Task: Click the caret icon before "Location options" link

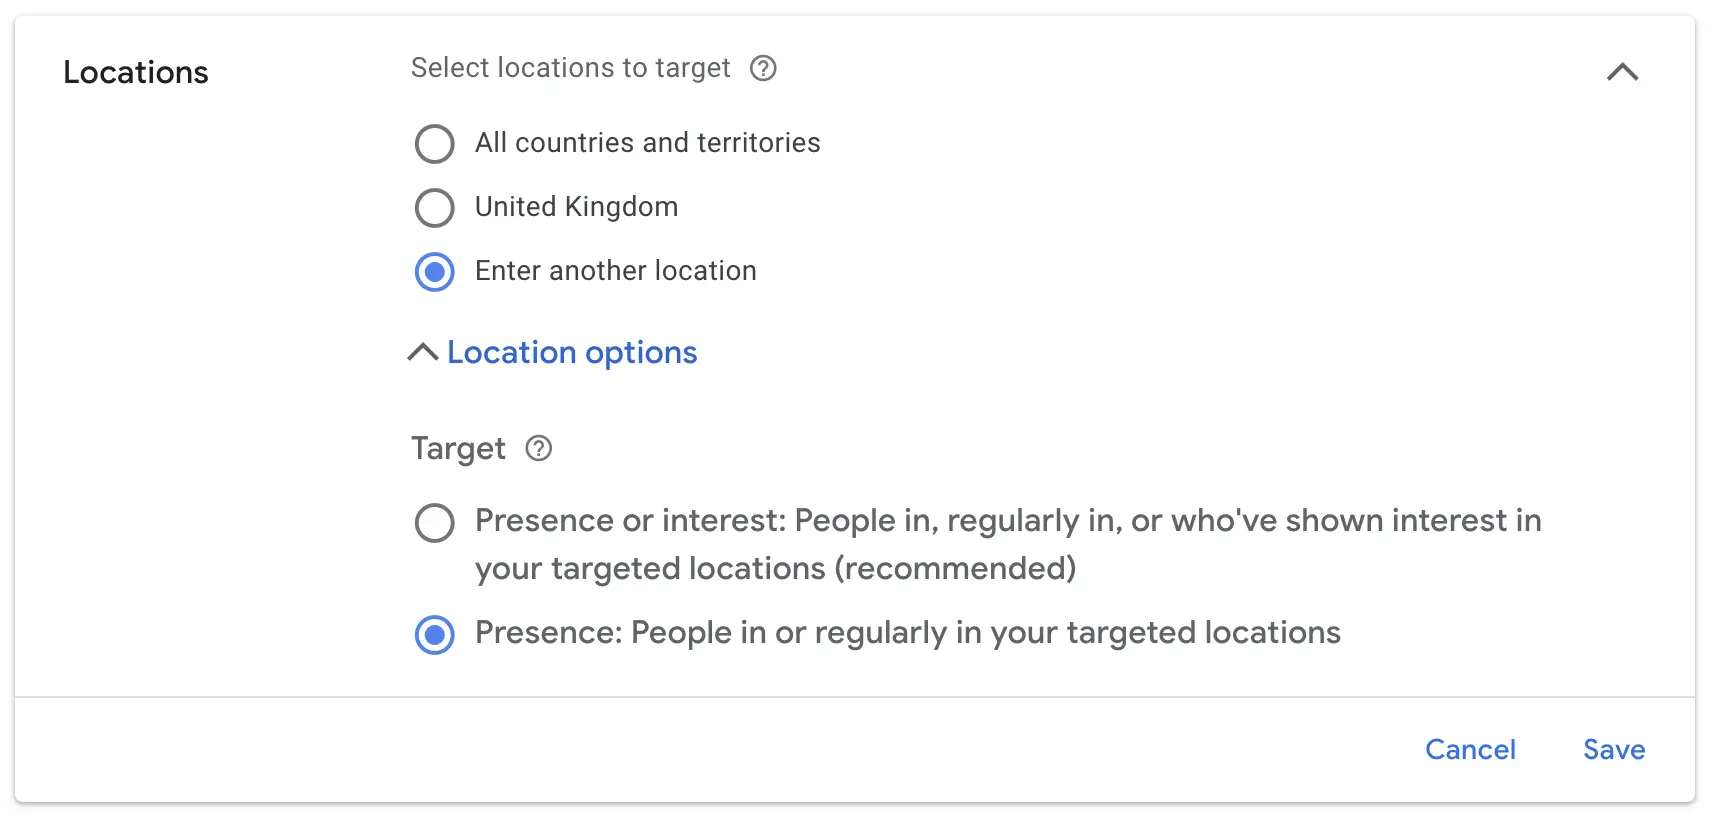Action: (x=421, y=352)
